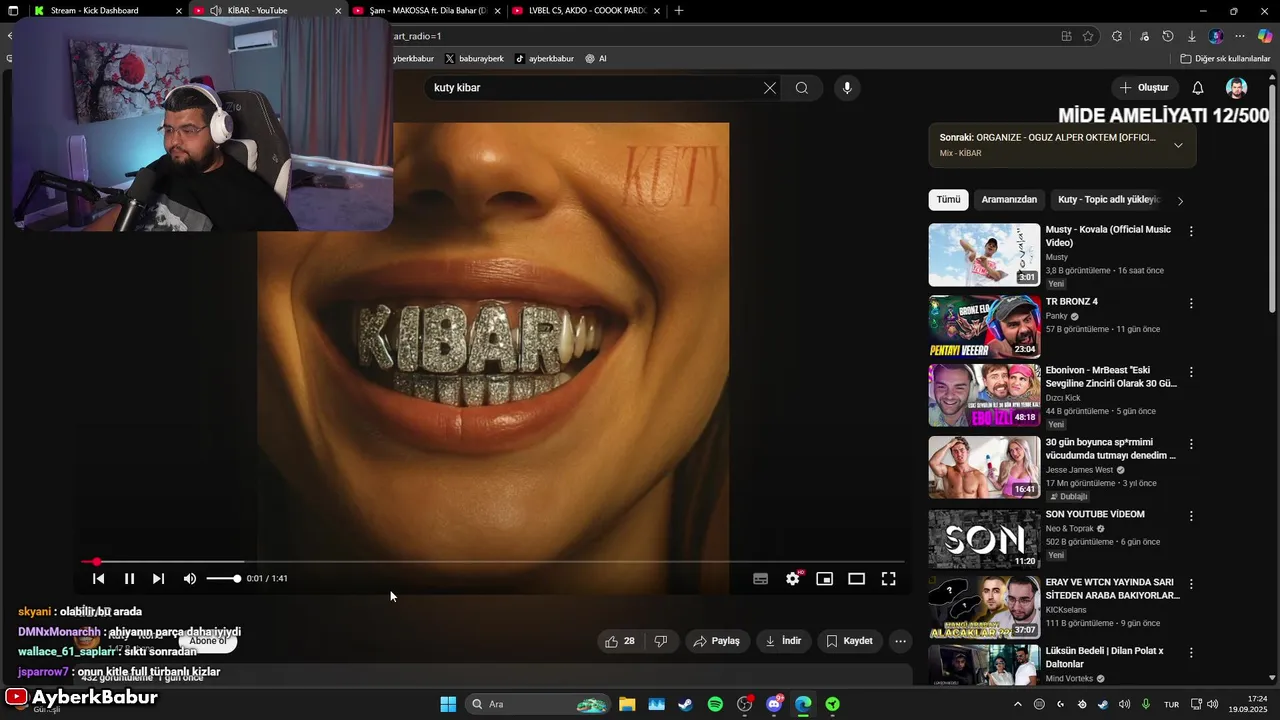
Task: Open YouTube account avatar menu
Action: pyautogui.click(x=1237, y=88)
